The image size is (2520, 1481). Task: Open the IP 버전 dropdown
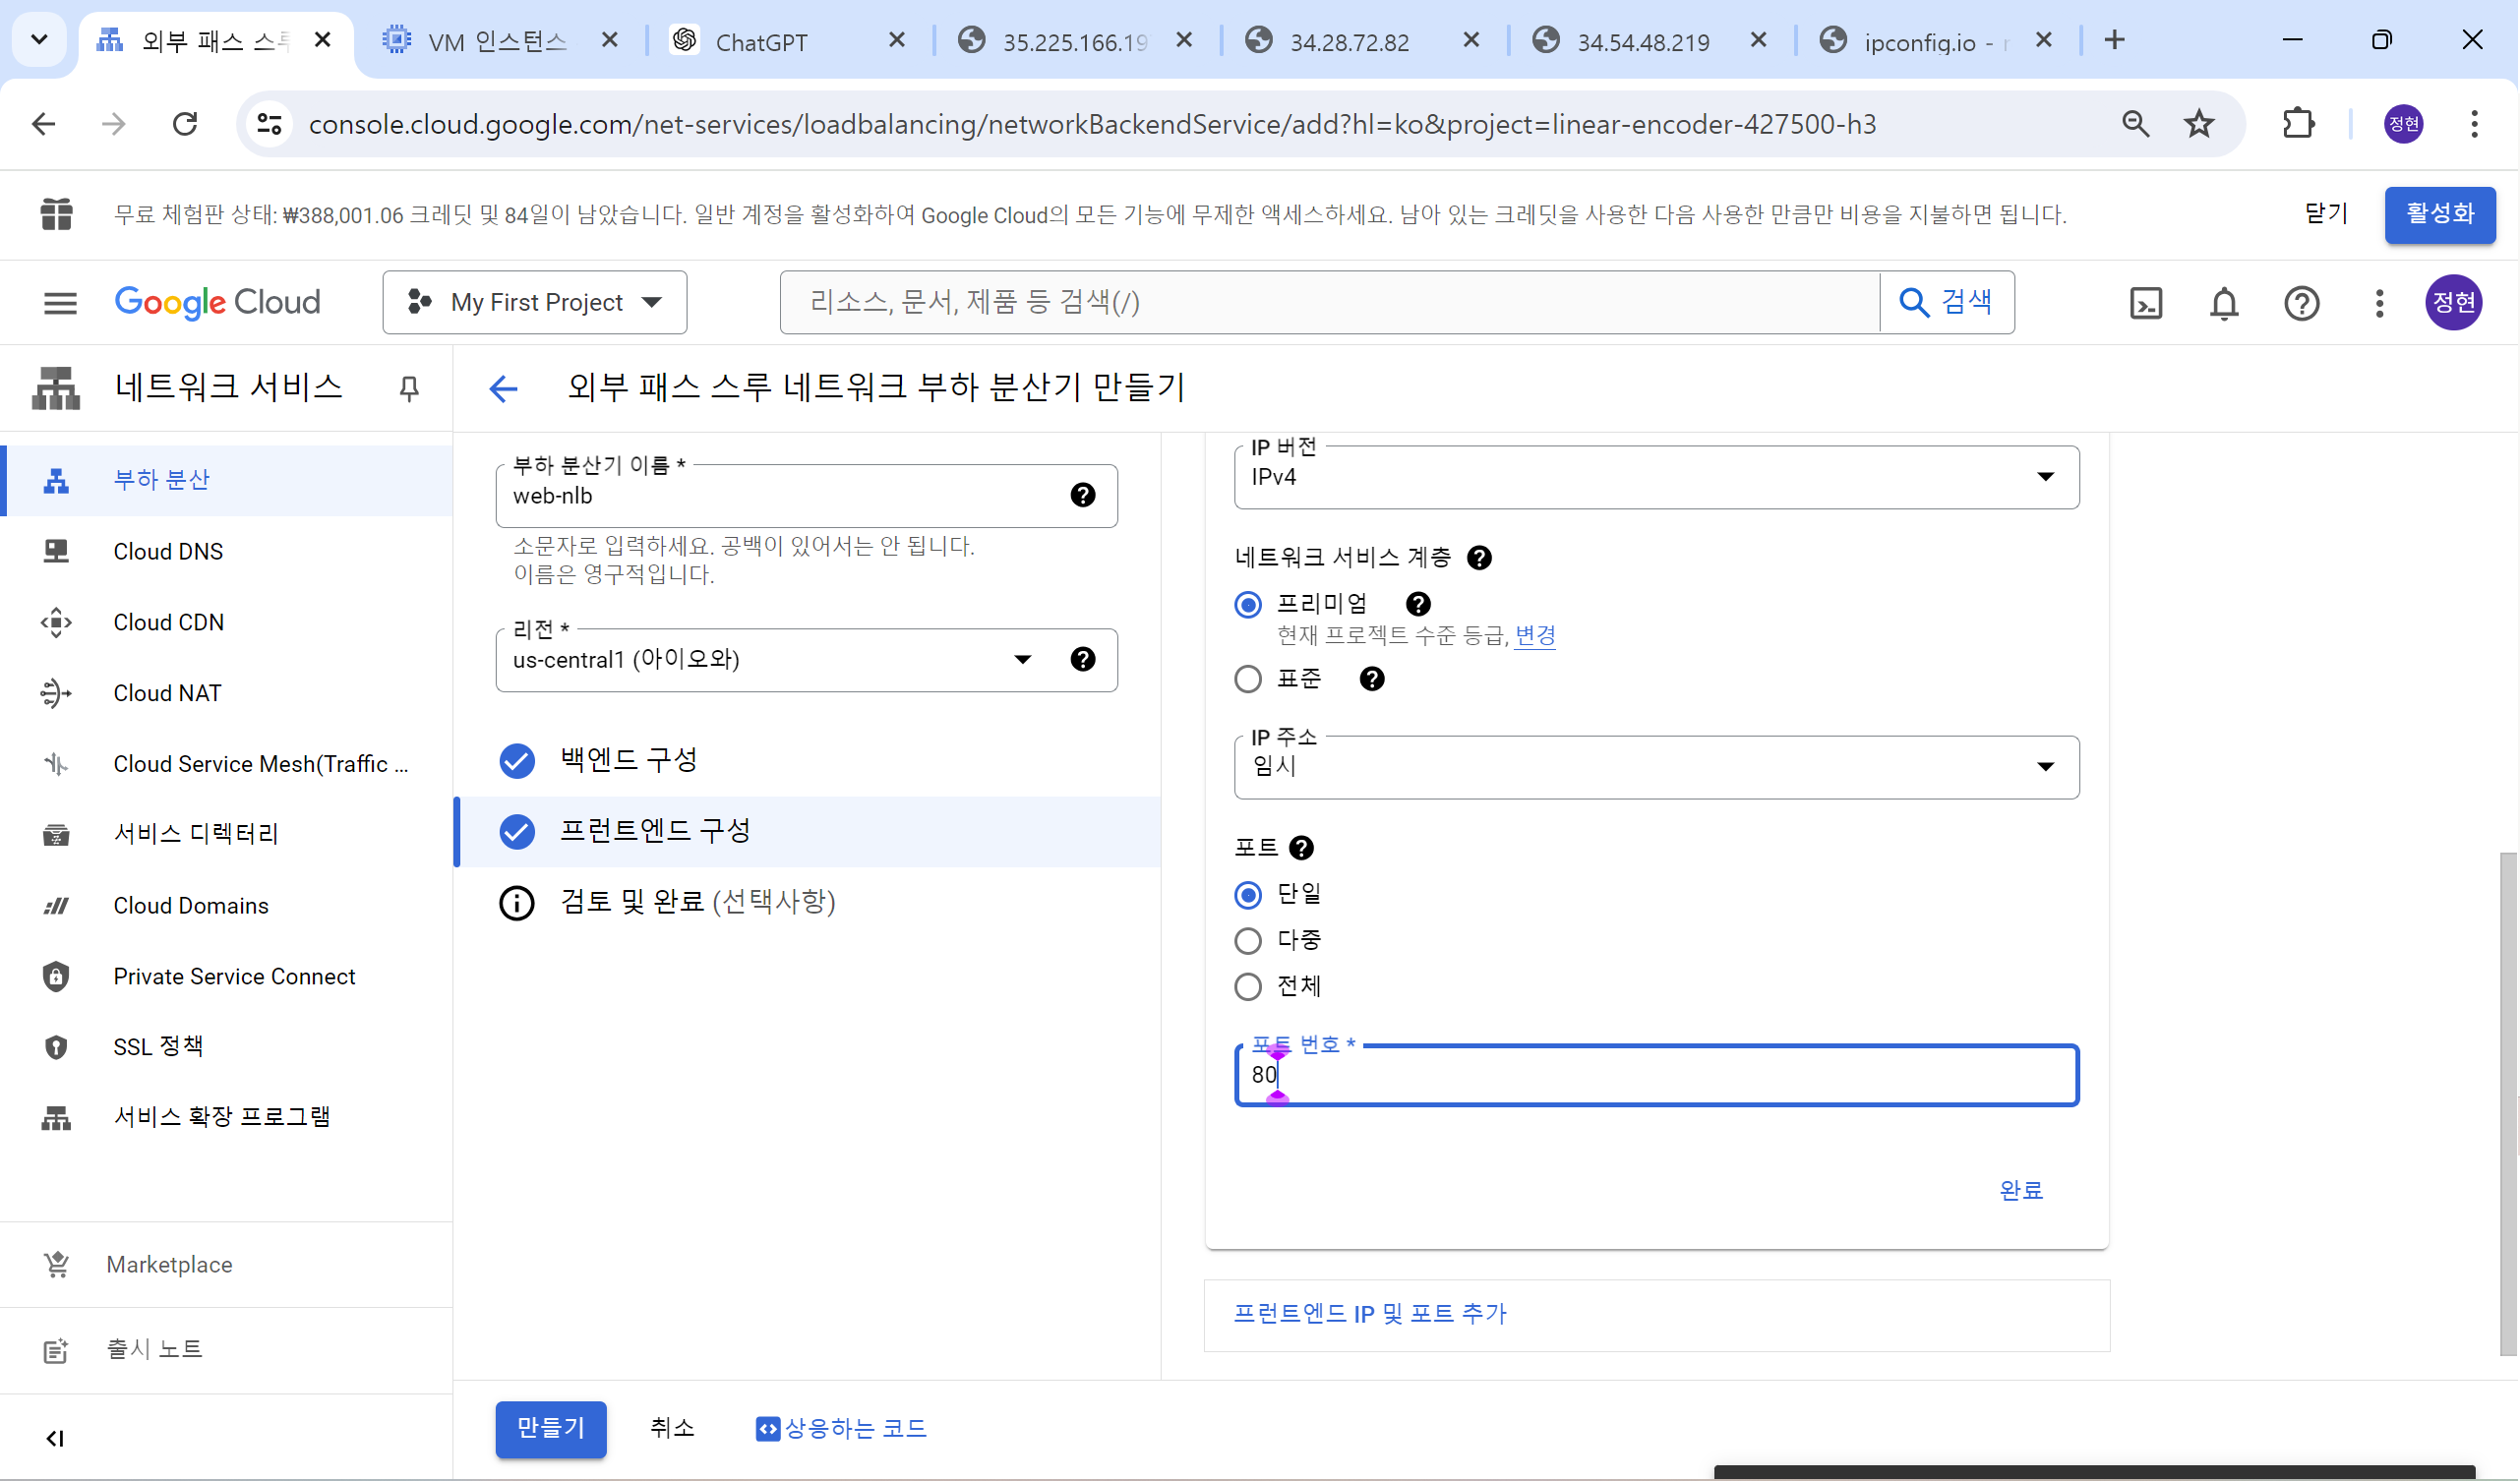(1656, 477)
